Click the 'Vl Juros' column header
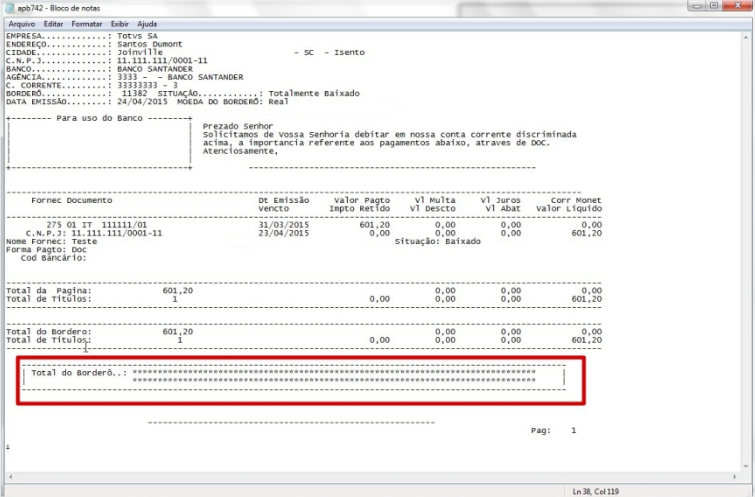The image size is (755, 497). (501, 200)
